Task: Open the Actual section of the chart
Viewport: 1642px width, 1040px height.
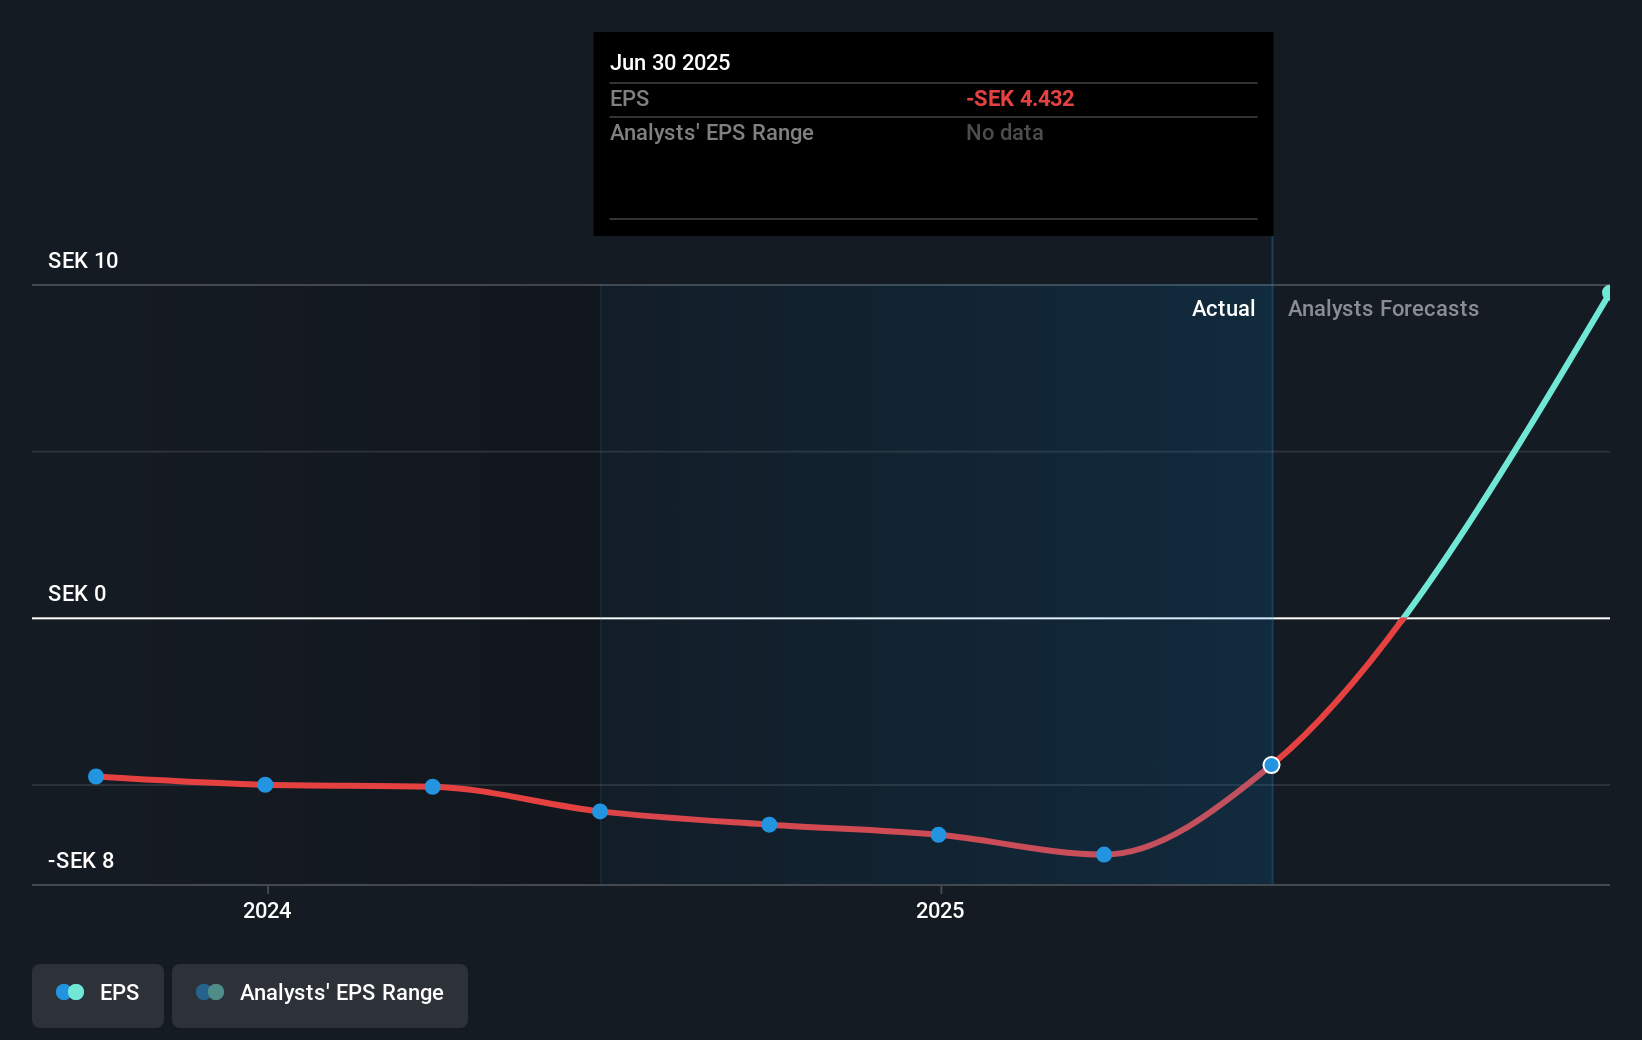Action: point(1223,308)
